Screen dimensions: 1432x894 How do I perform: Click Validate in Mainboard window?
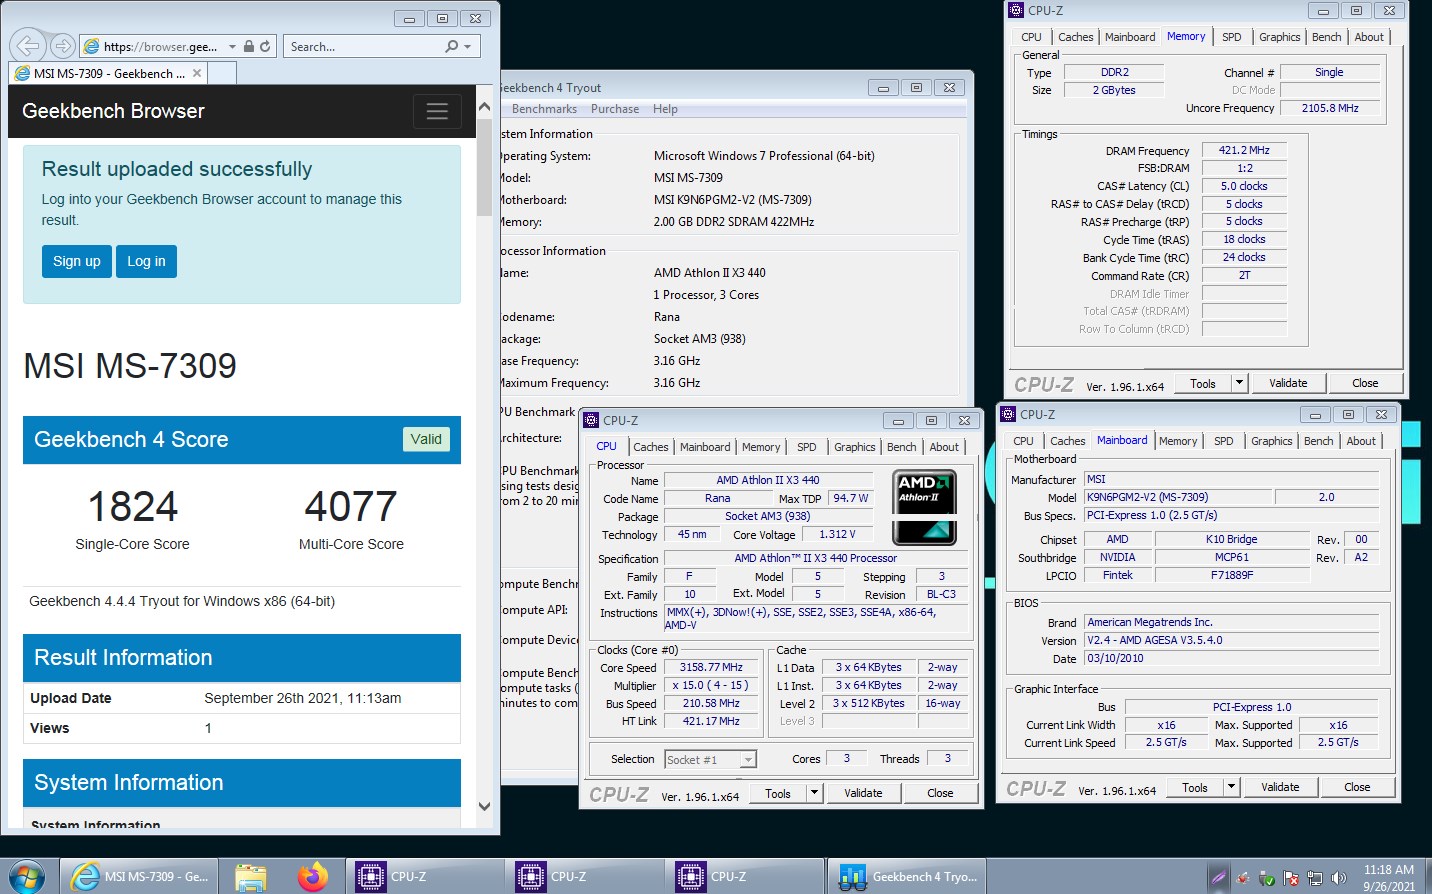(x=1280, y=787)
